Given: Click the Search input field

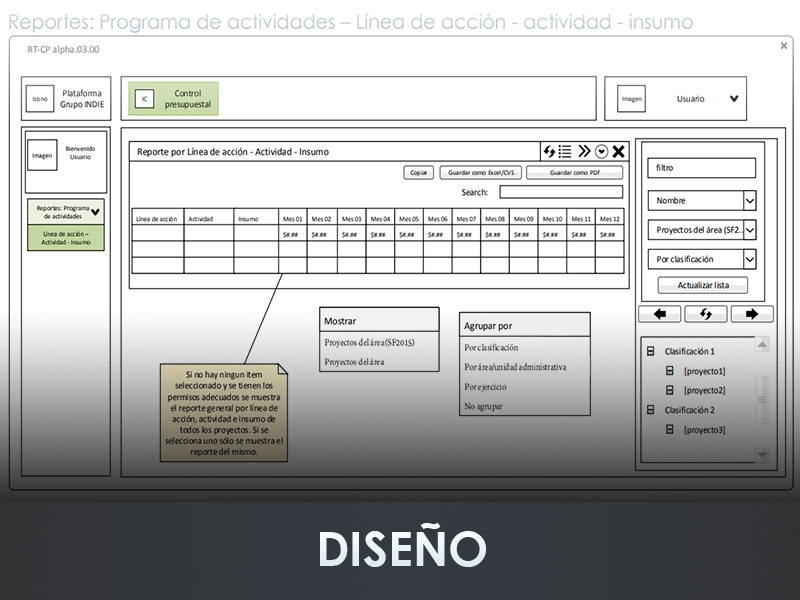Looking at the screenshot, I should coord(560,192).
